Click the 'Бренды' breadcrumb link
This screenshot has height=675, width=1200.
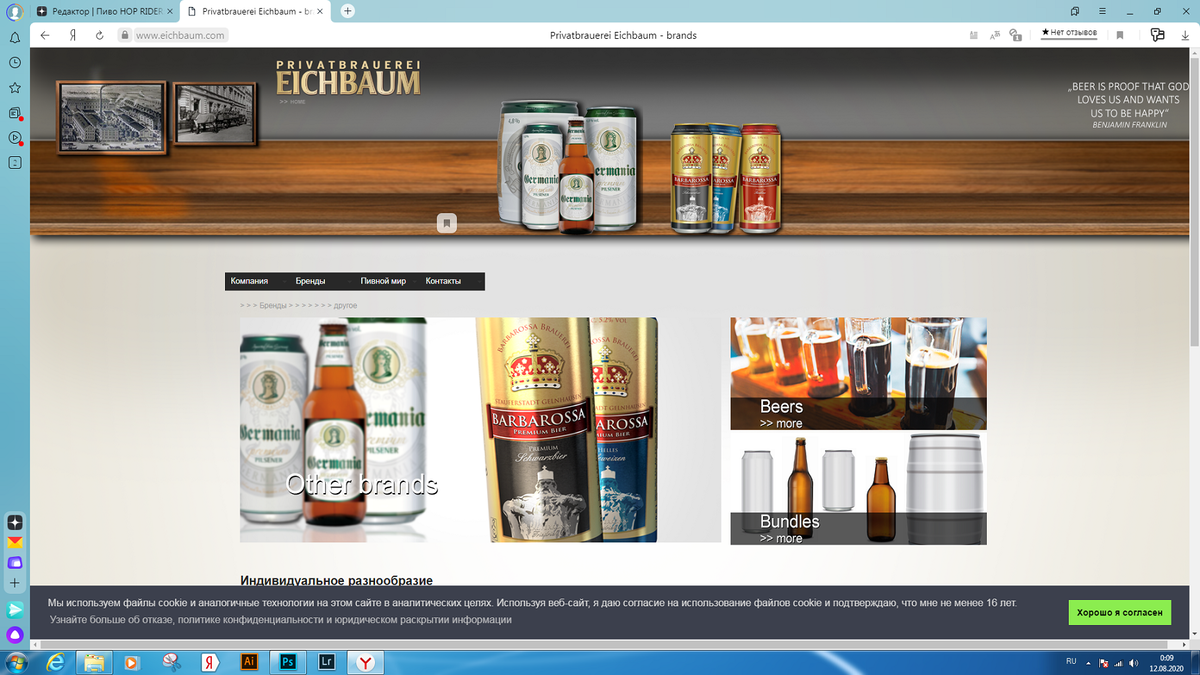(x=273, y=305)
